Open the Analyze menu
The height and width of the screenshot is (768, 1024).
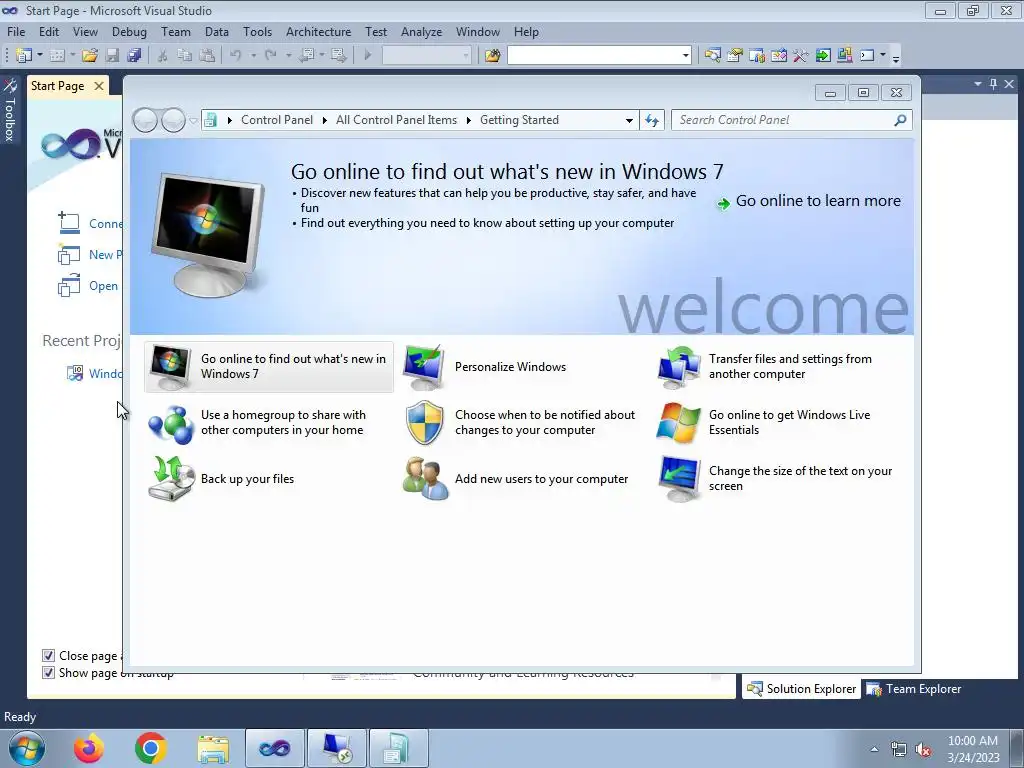click(421, 32)
